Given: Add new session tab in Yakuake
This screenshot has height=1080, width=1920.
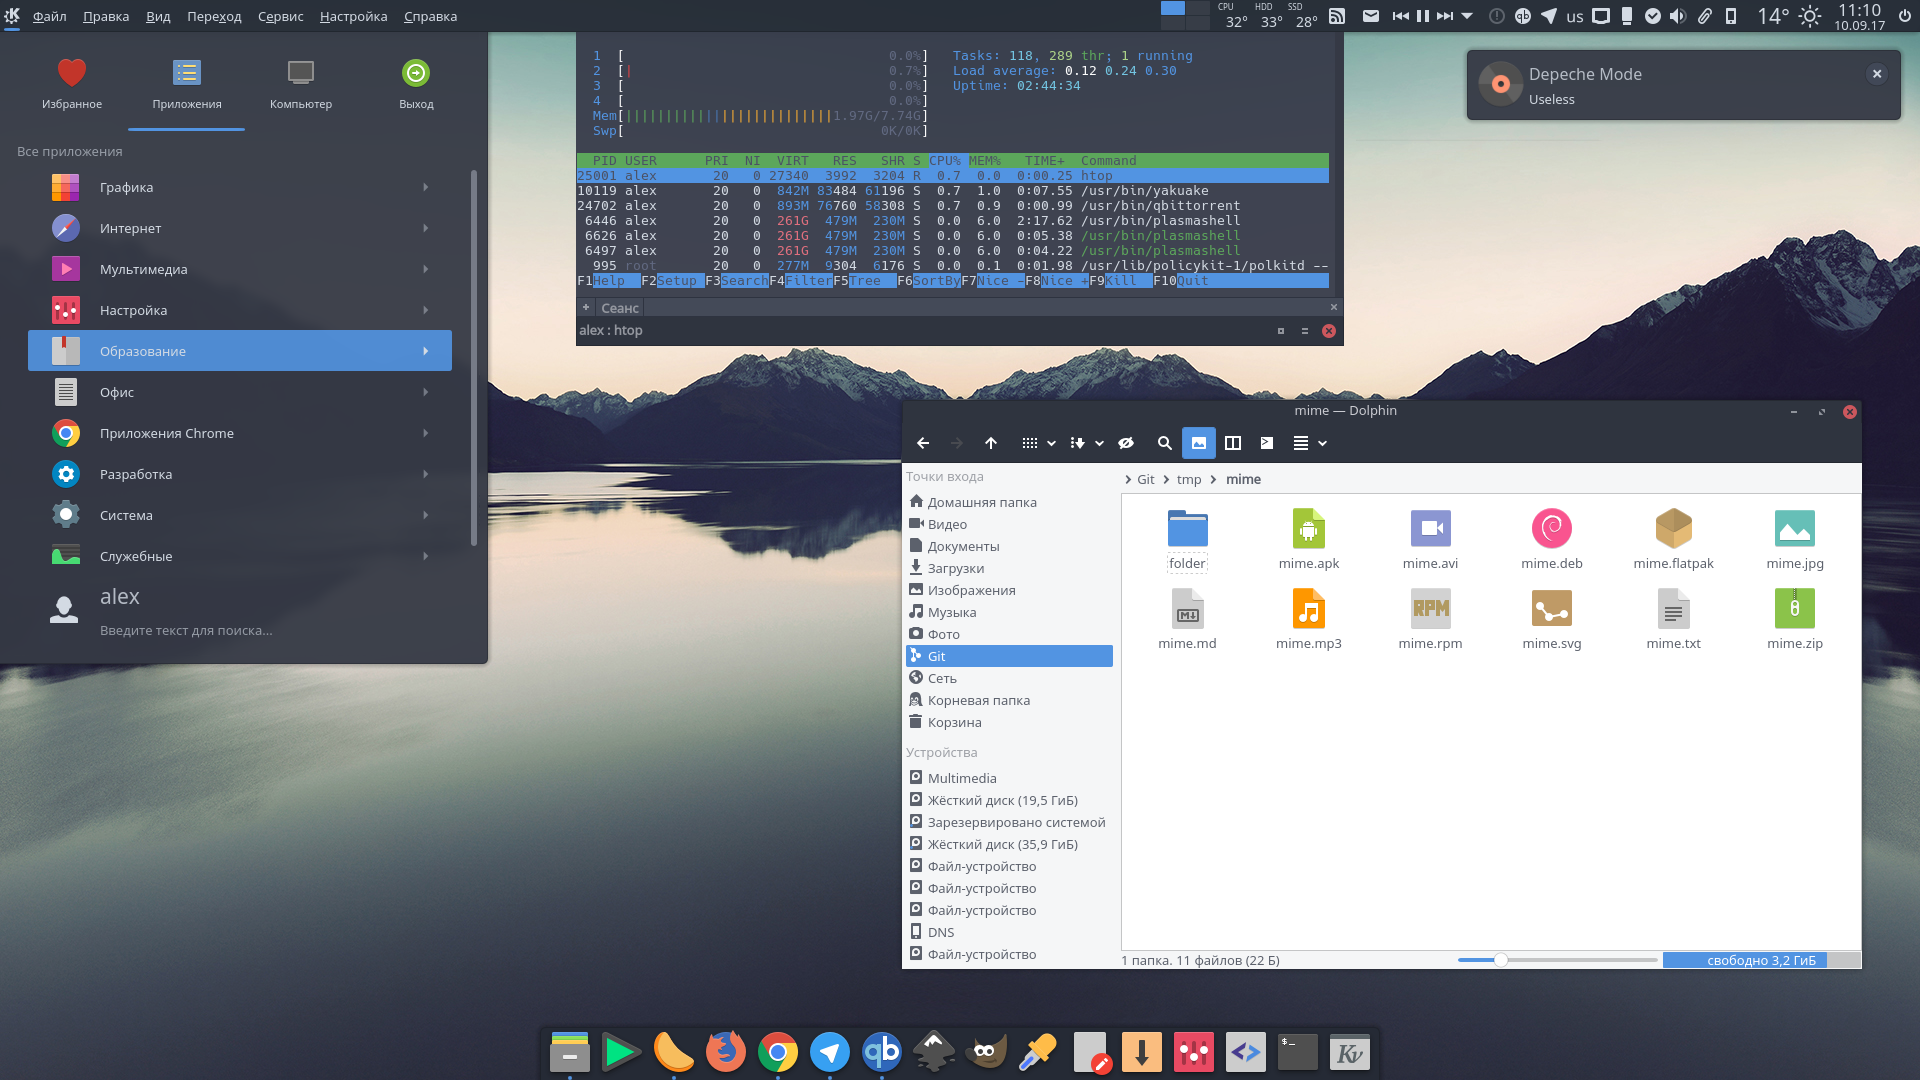Looking at the screenshot, I should (x=586, y=308).
